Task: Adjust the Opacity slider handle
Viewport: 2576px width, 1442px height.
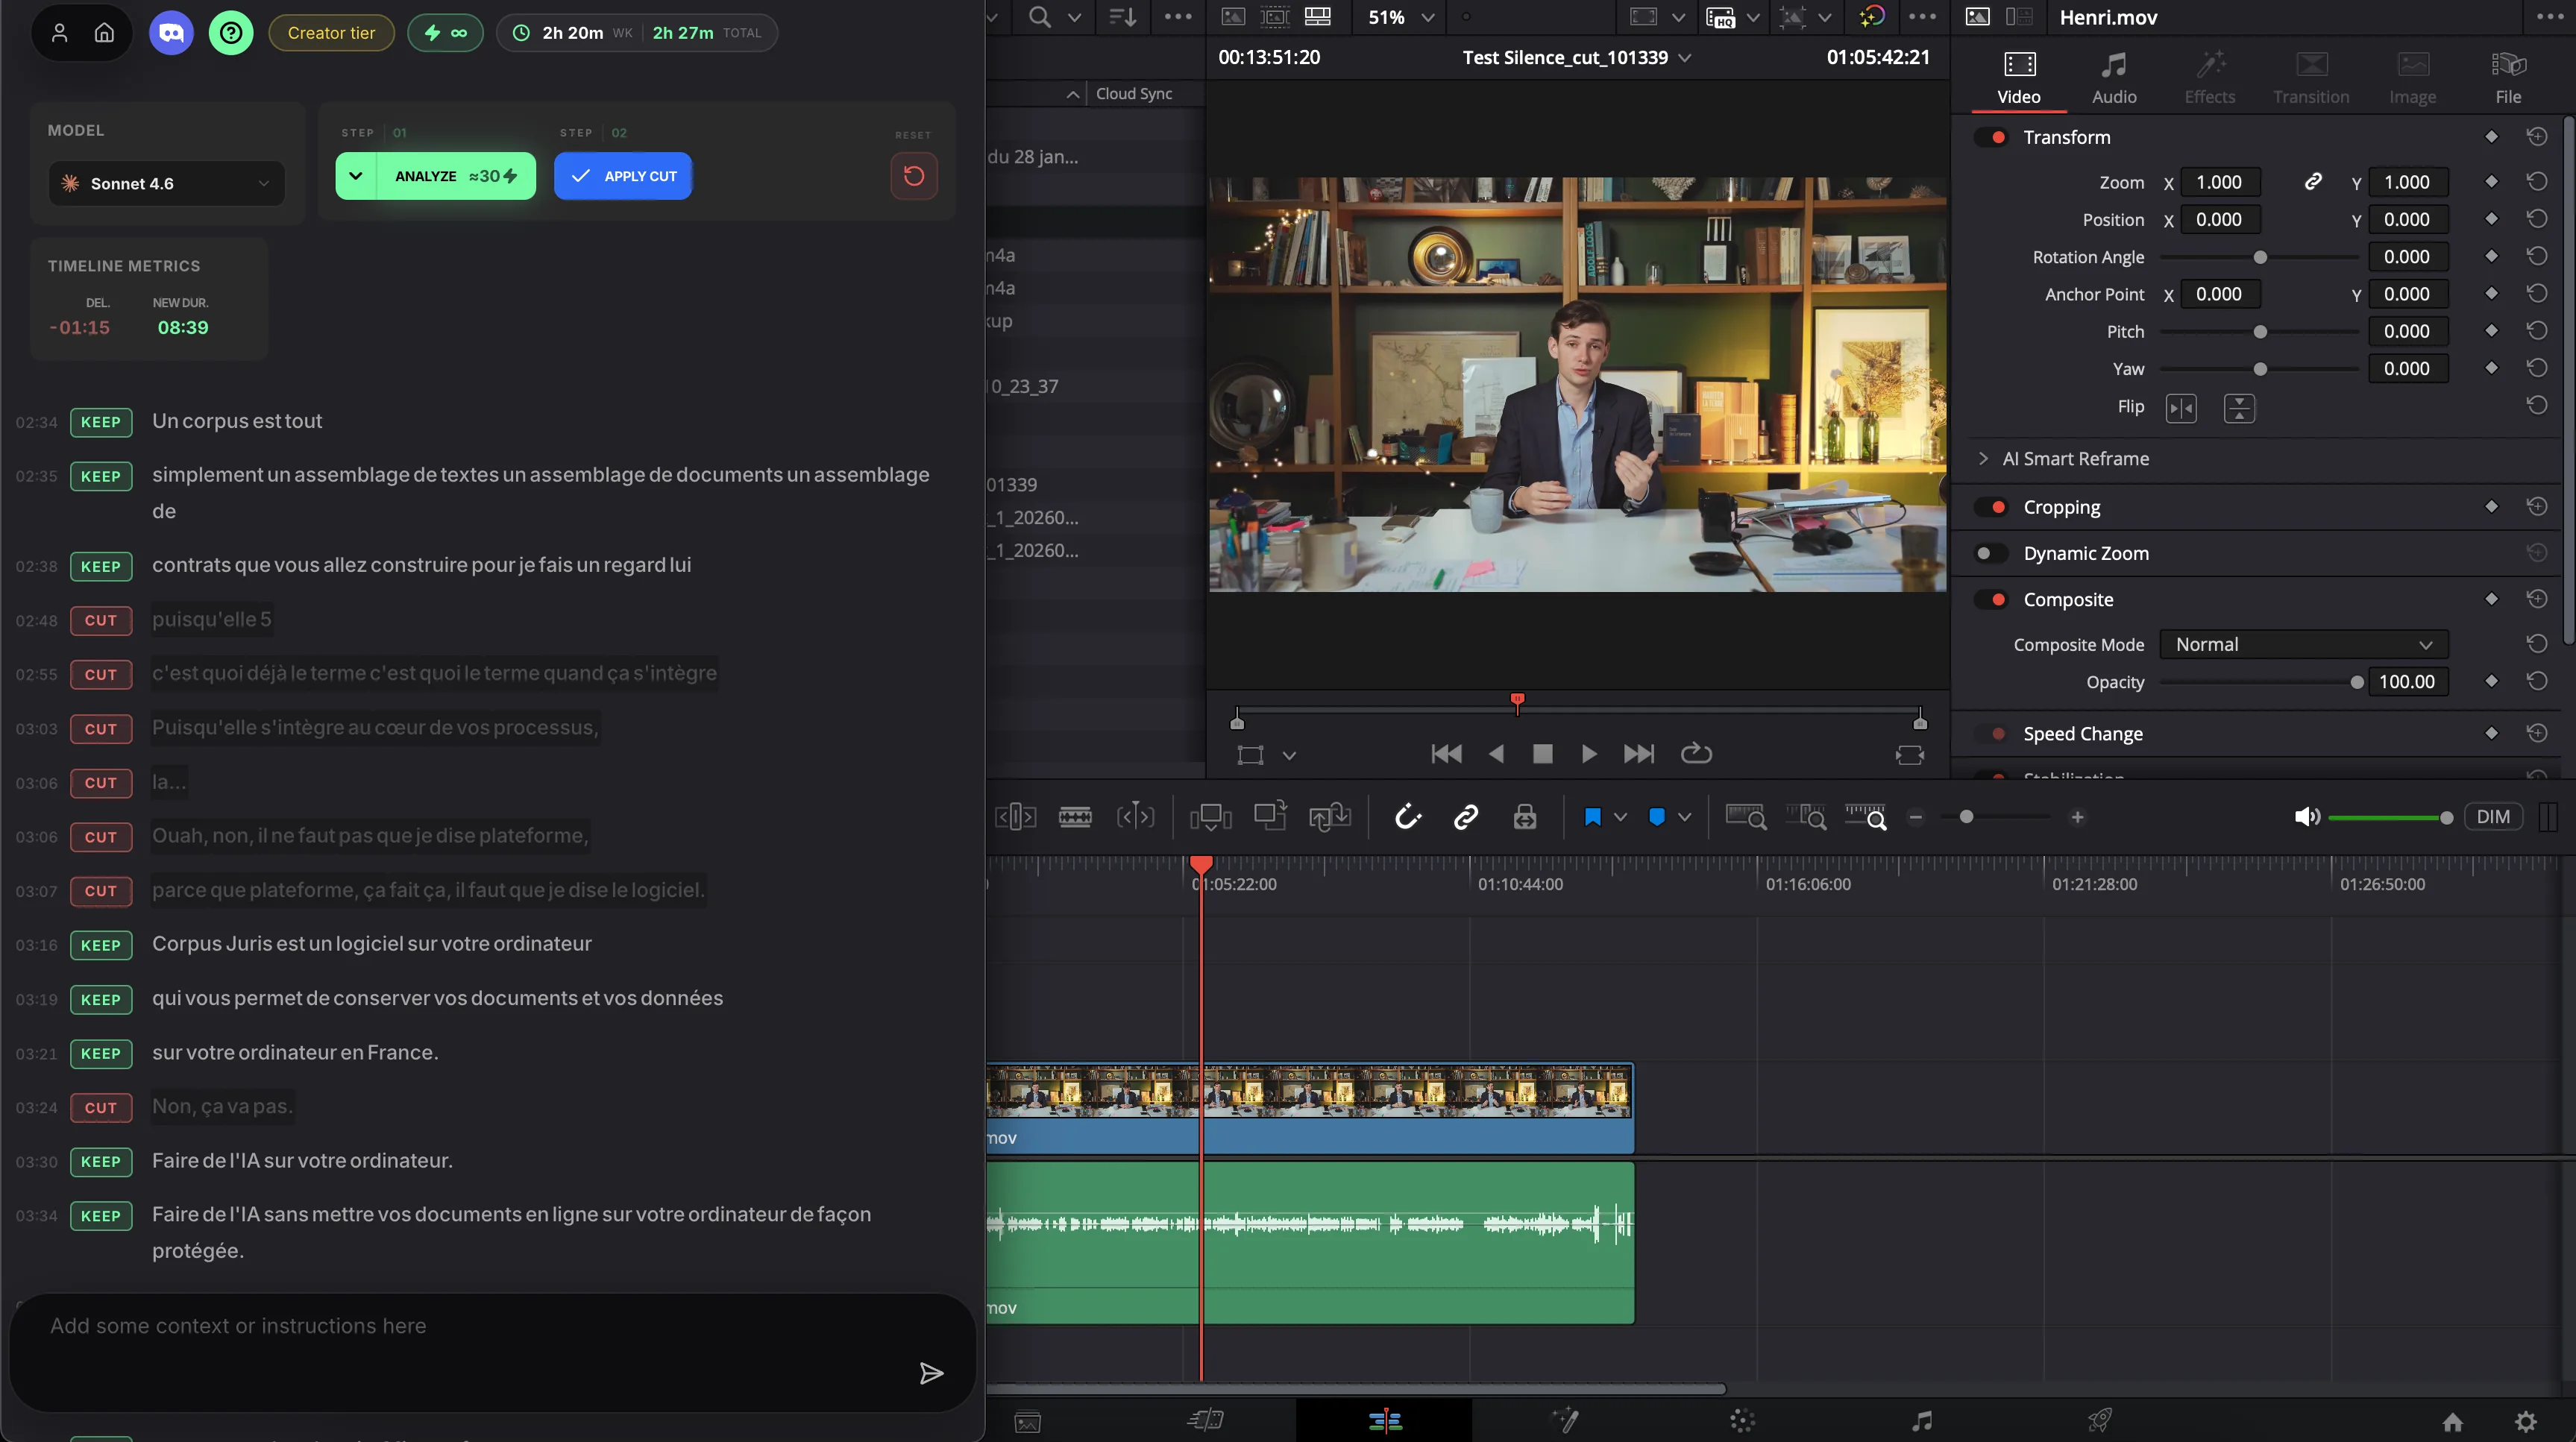Action: click(2357, 682)
